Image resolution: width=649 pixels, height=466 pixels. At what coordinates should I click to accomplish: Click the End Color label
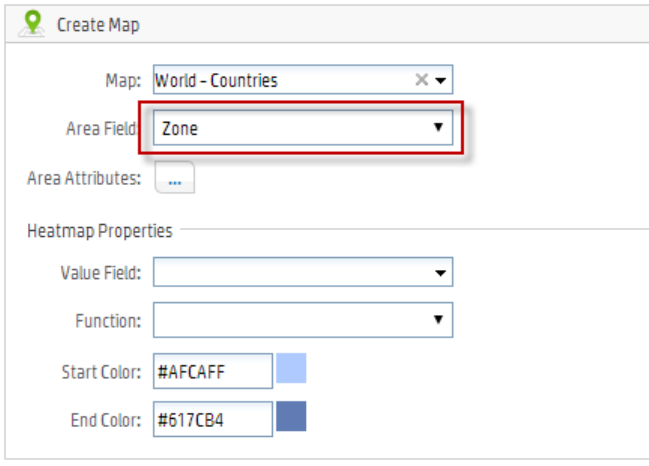click(106, 420)
